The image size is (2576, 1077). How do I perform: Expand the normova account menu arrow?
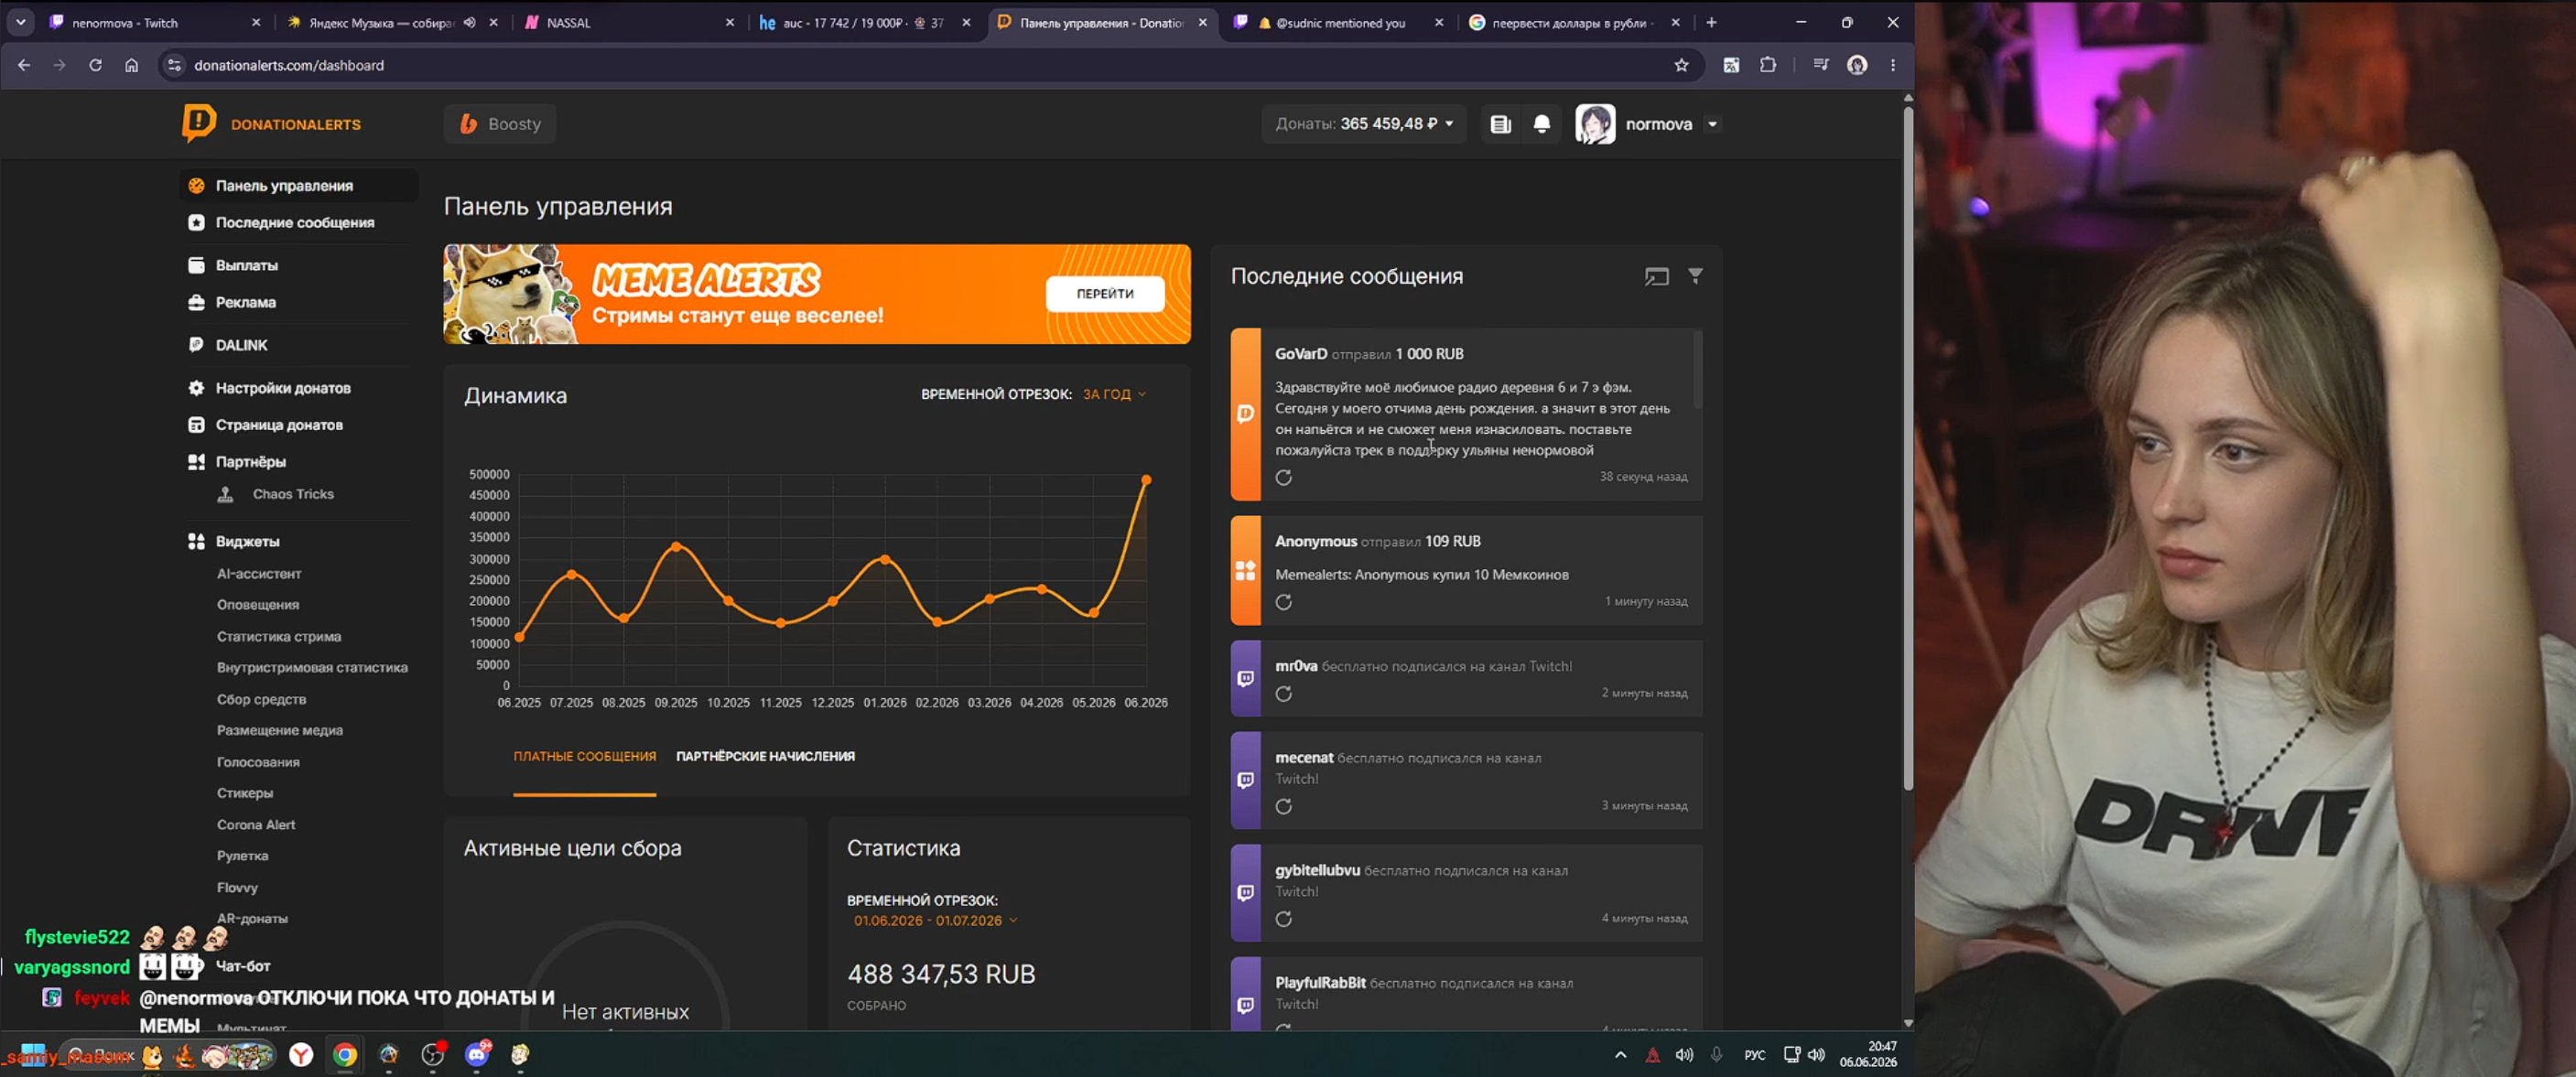coord(1712,124)
